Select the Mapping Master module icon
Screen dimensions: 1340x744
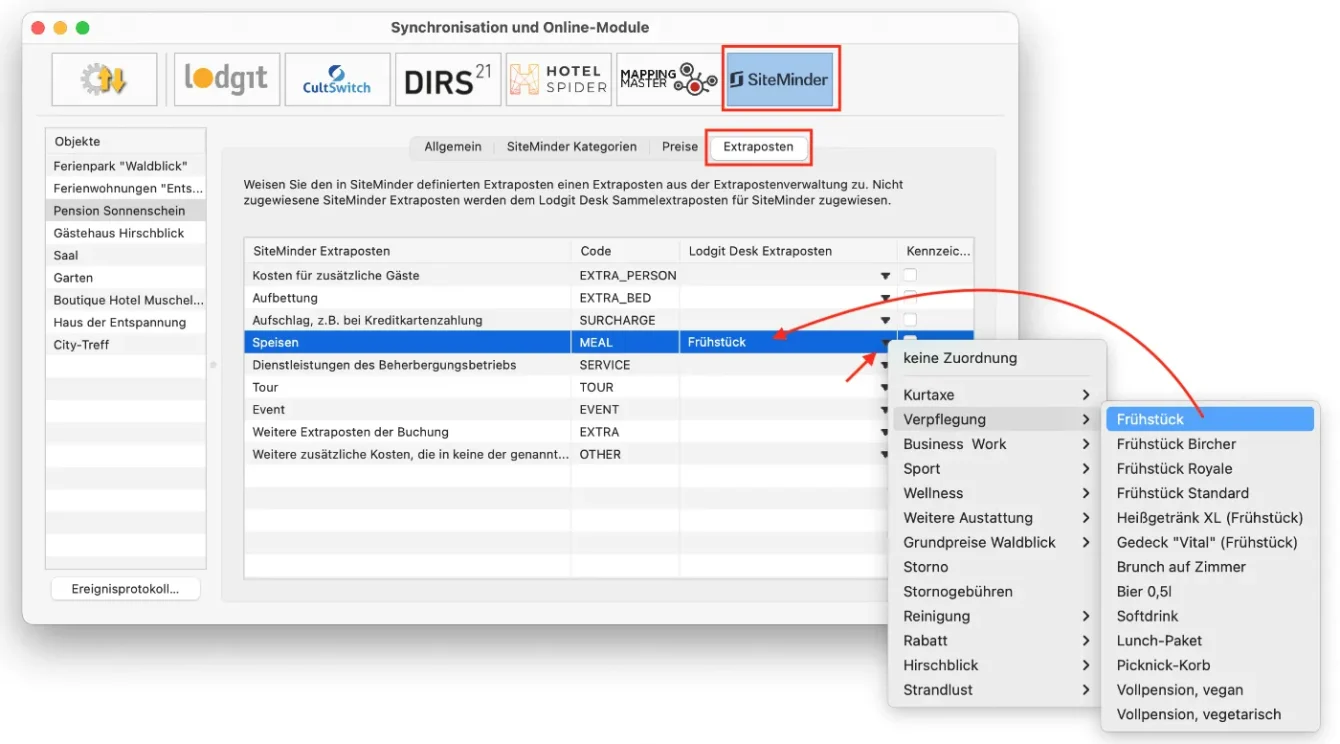pos(668,79)
